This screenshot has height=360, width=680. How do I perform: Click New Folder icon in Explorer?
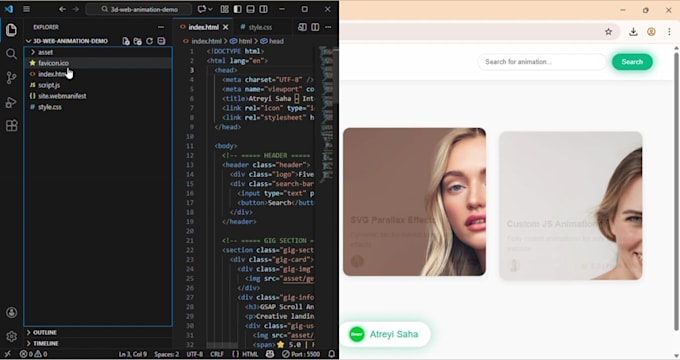137,41
